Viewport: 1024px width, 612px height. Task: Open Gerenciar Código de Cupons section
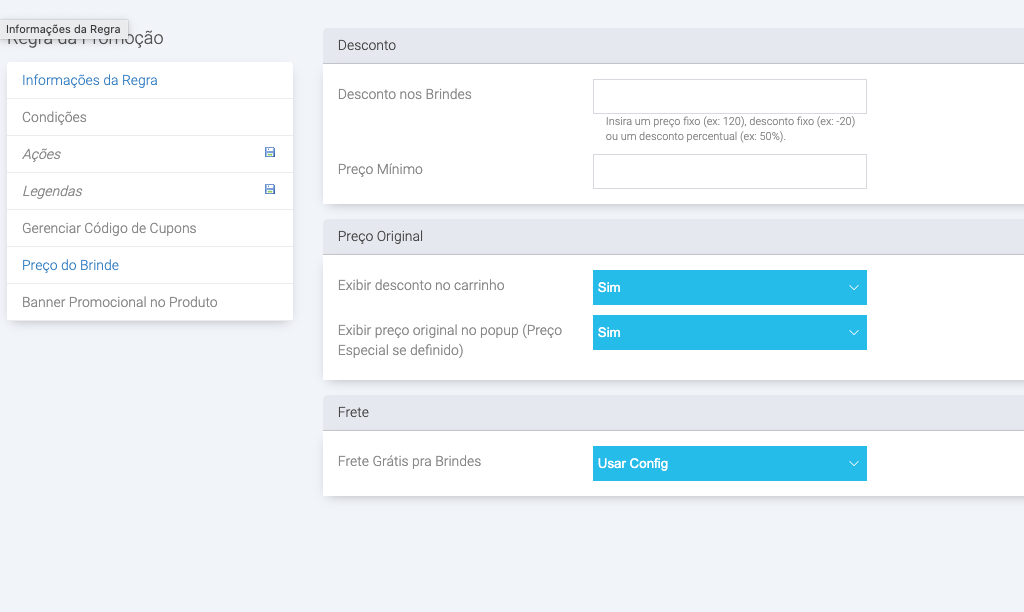pyautogui.click(x=109, y=228)
